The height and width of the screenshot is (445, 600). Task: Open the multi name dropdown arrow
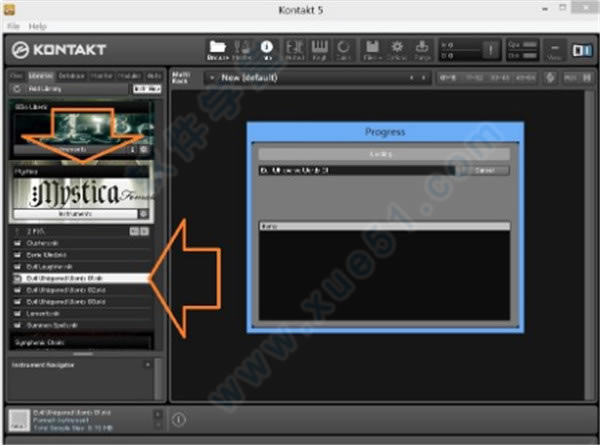[212, 78]
